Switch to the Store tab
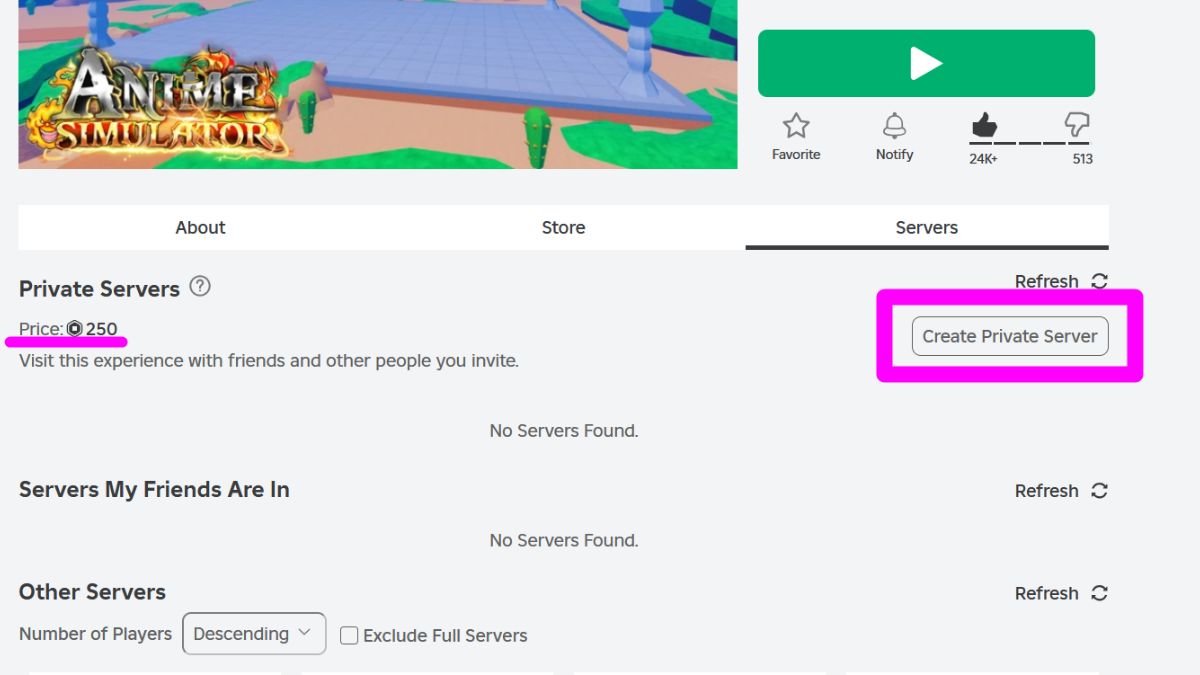 (x=563, y=227)
